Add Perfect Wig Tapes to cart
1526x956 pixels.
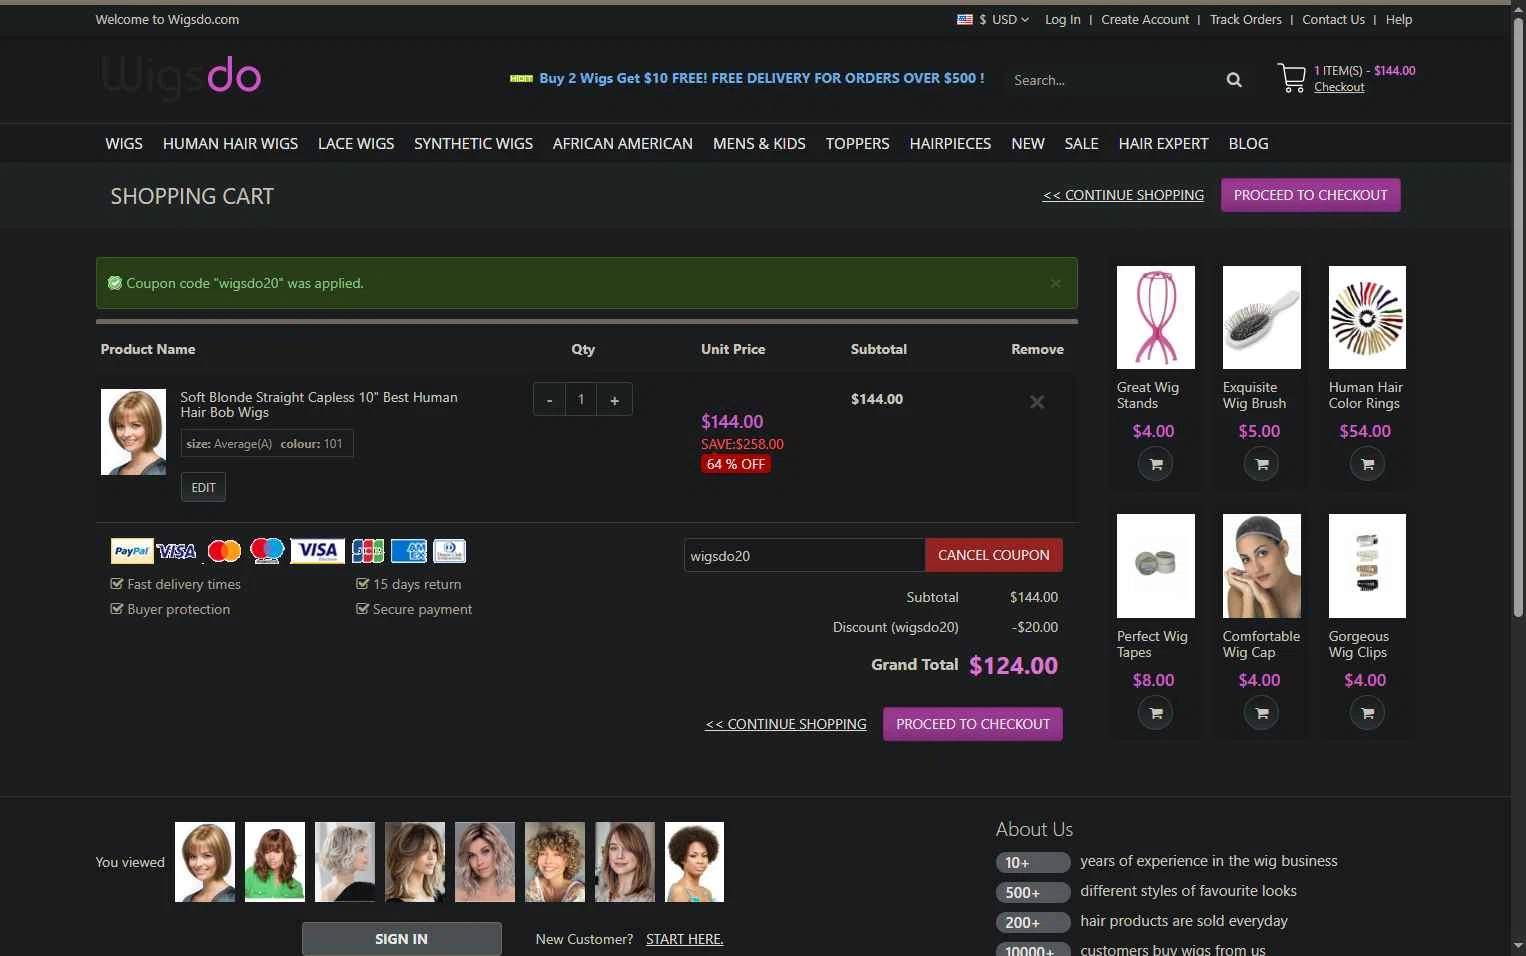point(1155,713)
